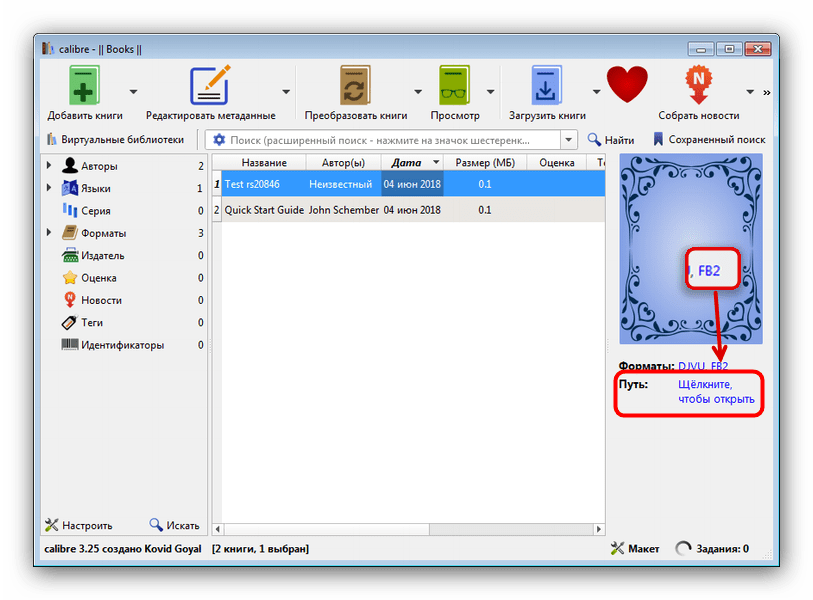Viewport: 813px width, 600px height.
Task: Open the search history dropdown
Action: pos(569,140)
